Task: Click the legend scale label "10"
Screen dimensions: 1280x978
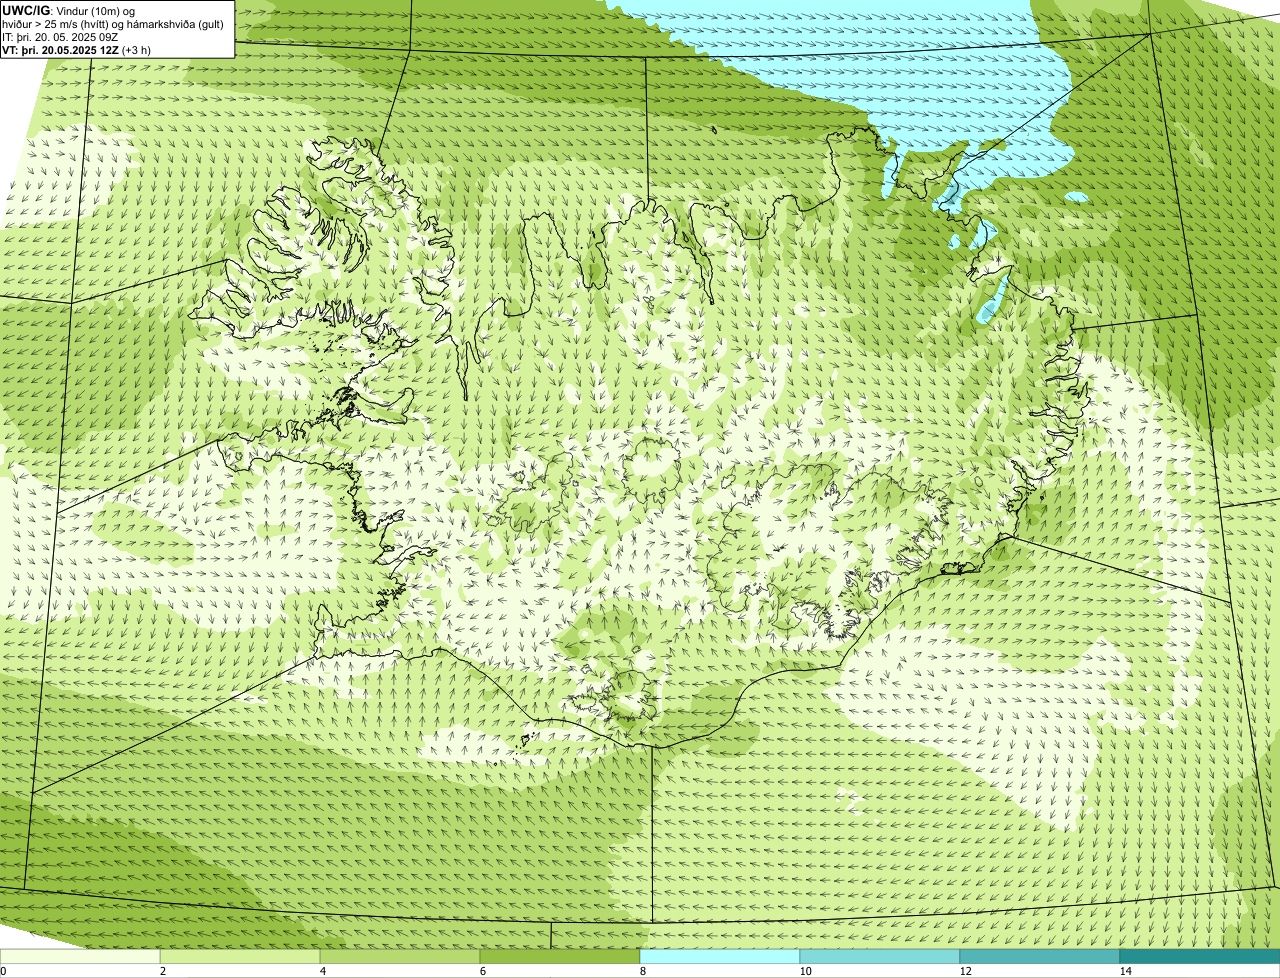Action: click(805, 971)
